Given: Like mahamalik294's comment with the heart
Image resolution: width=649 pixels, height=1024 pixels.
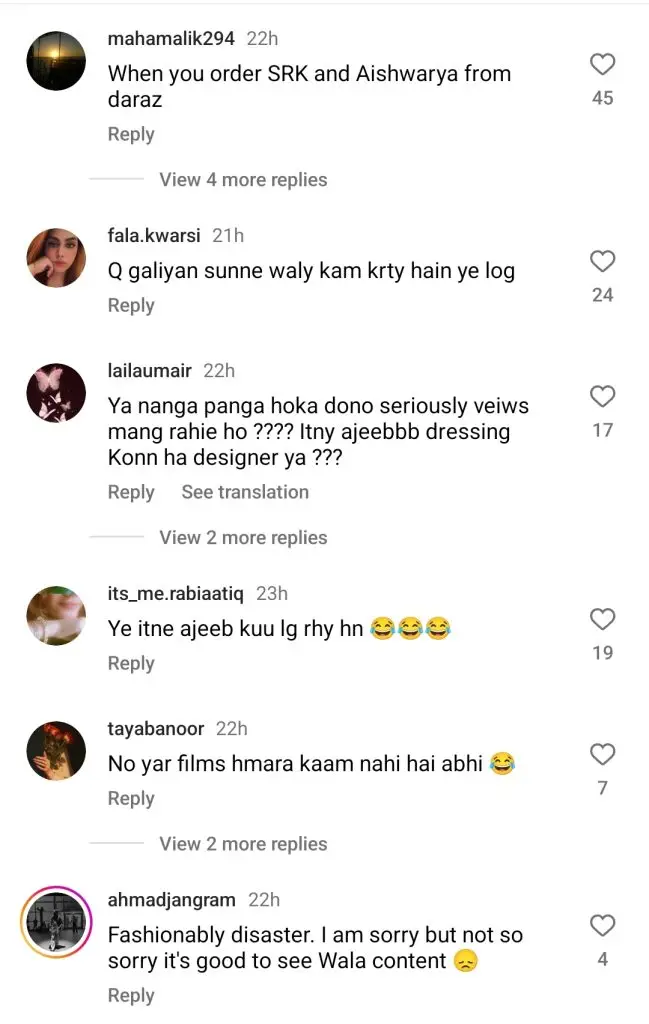Looking at the screenshot, I should (602, 65).
